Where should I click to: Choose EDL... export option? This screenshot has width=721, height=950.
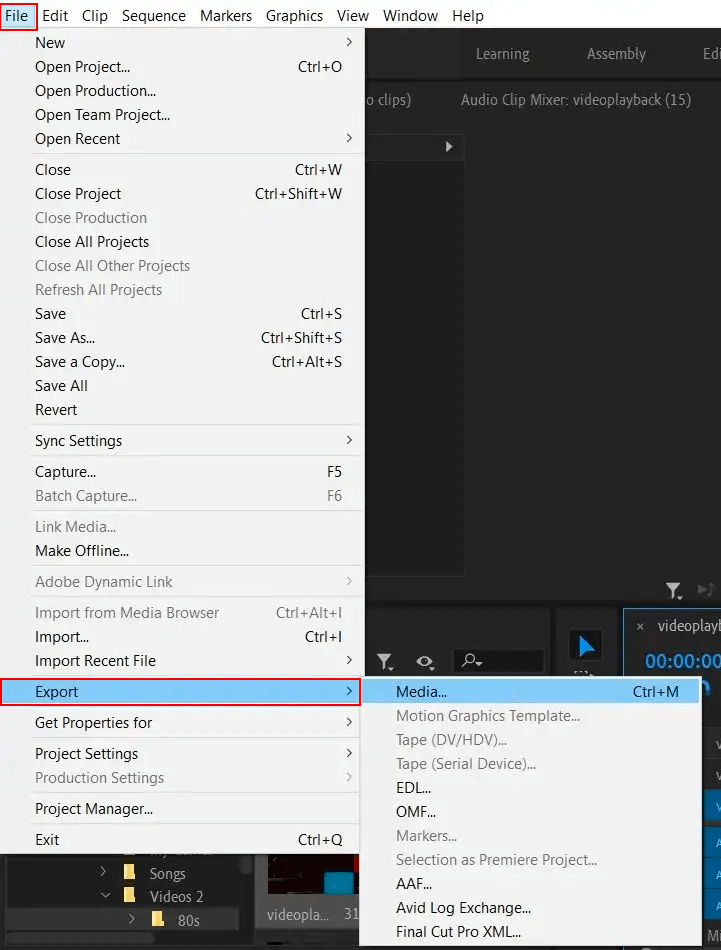pyautogui.click(x=531, y=788)
